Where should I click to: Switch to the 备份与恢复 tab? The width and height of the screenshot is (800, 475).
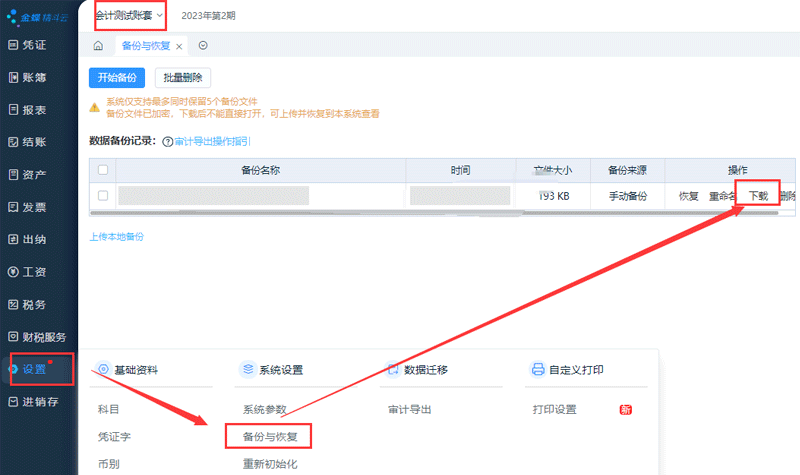pyautogui.click(x=146, y=46)
